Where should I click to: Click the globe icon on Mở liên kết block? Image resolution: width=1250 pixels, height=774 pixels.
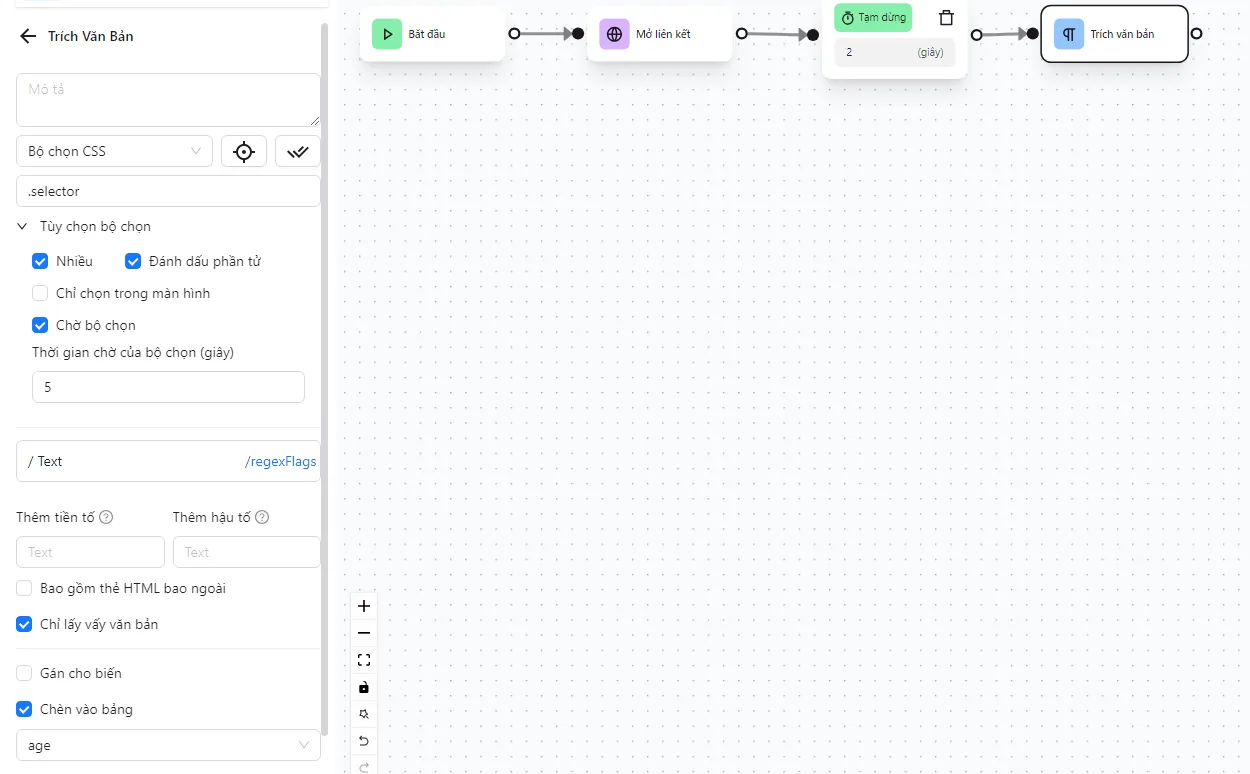click(613, 33)
